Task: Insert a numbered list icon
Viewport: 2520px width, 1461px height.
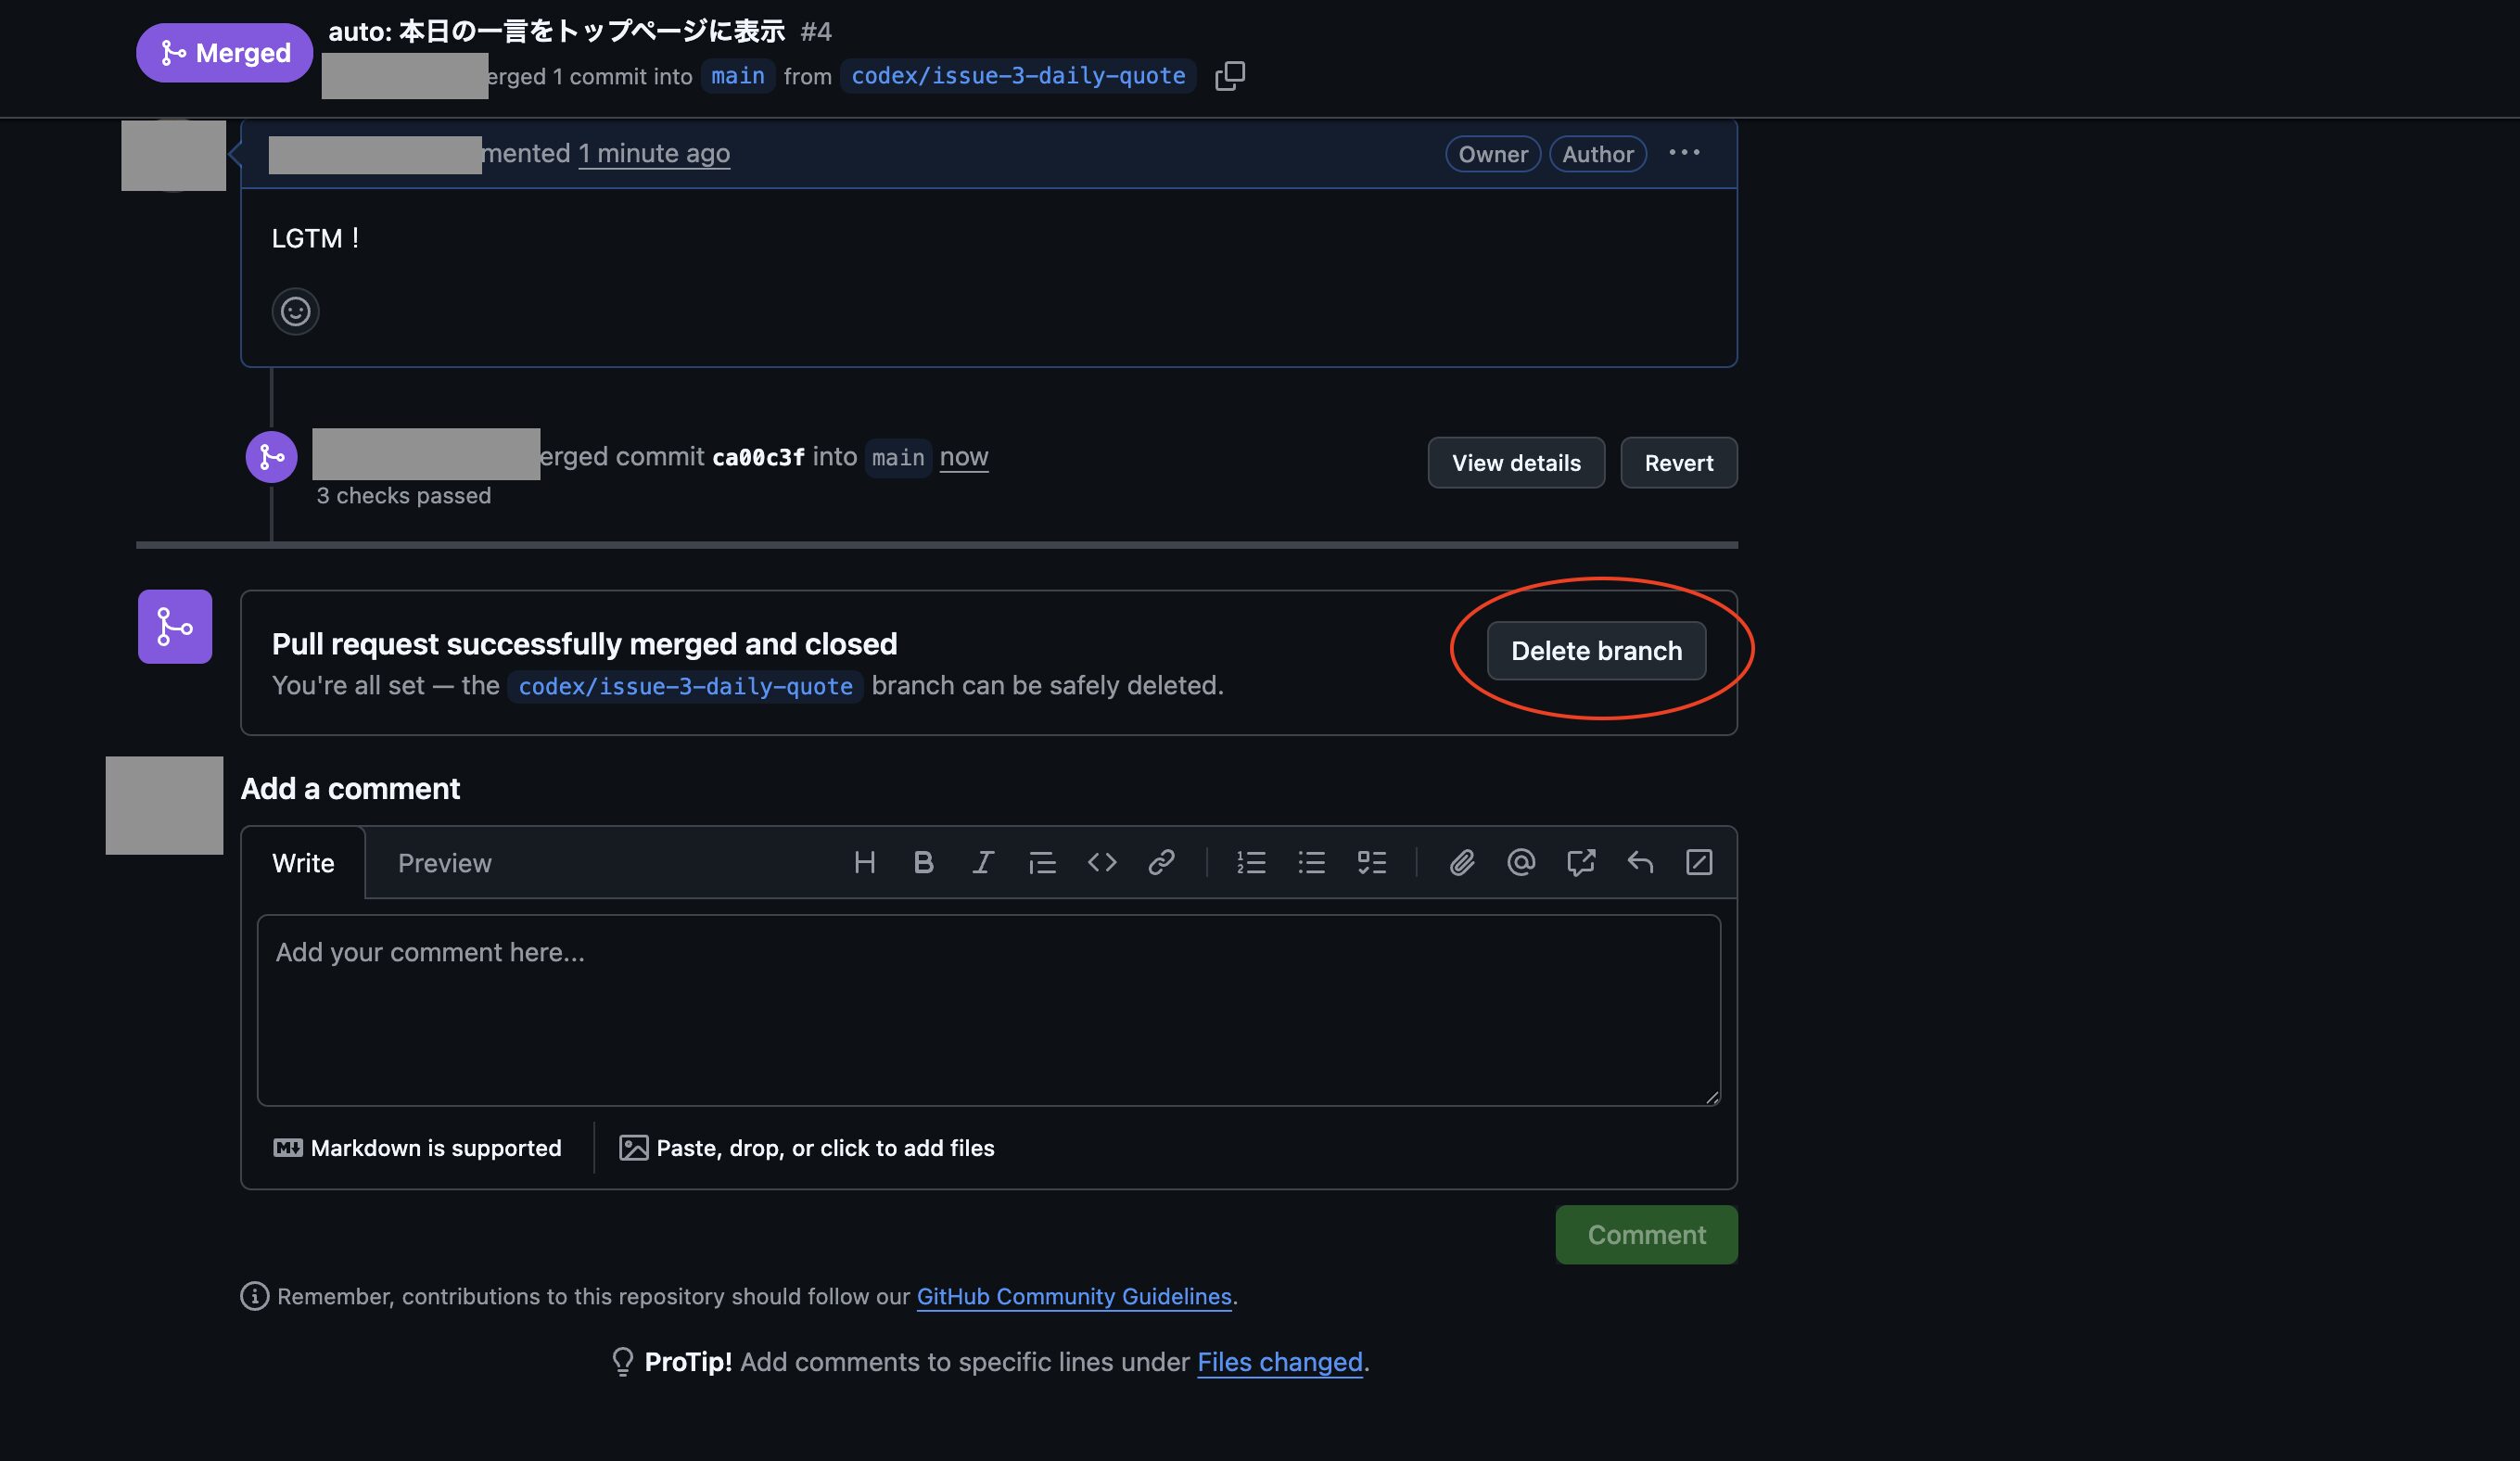Action: 1250,862
